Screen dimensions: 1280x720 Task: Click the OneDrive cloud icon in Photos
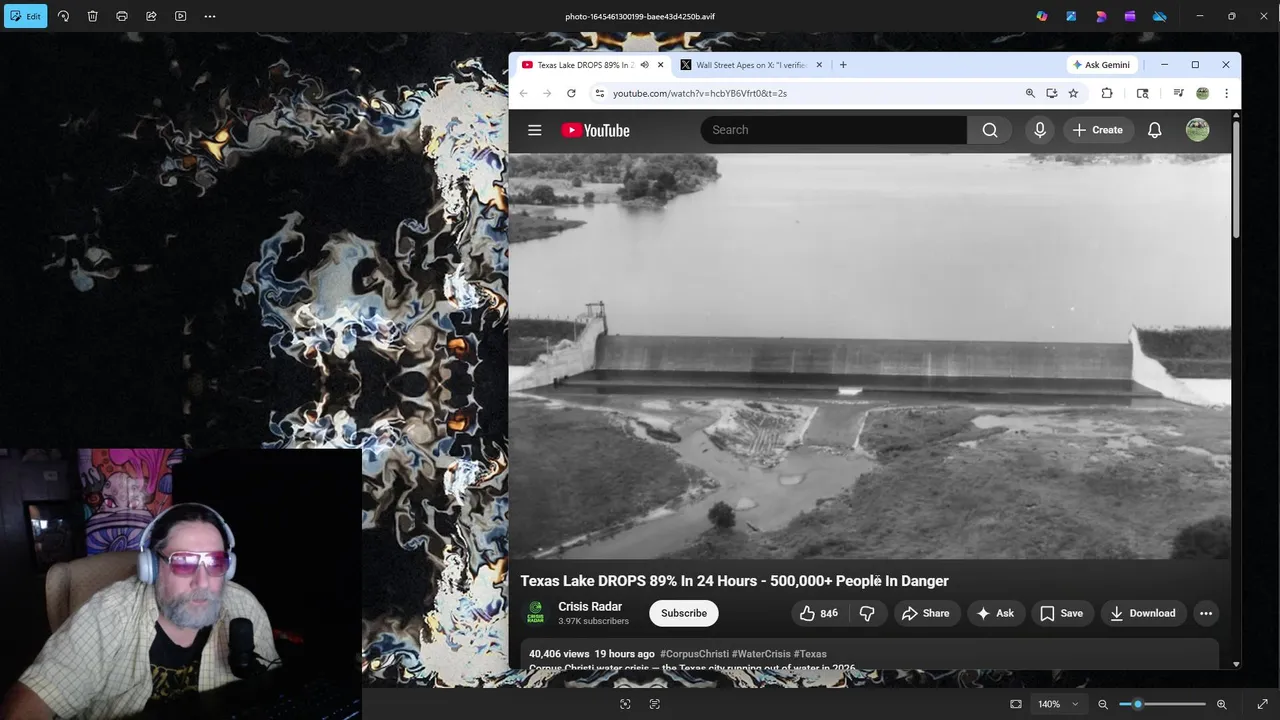[1160, 16]
